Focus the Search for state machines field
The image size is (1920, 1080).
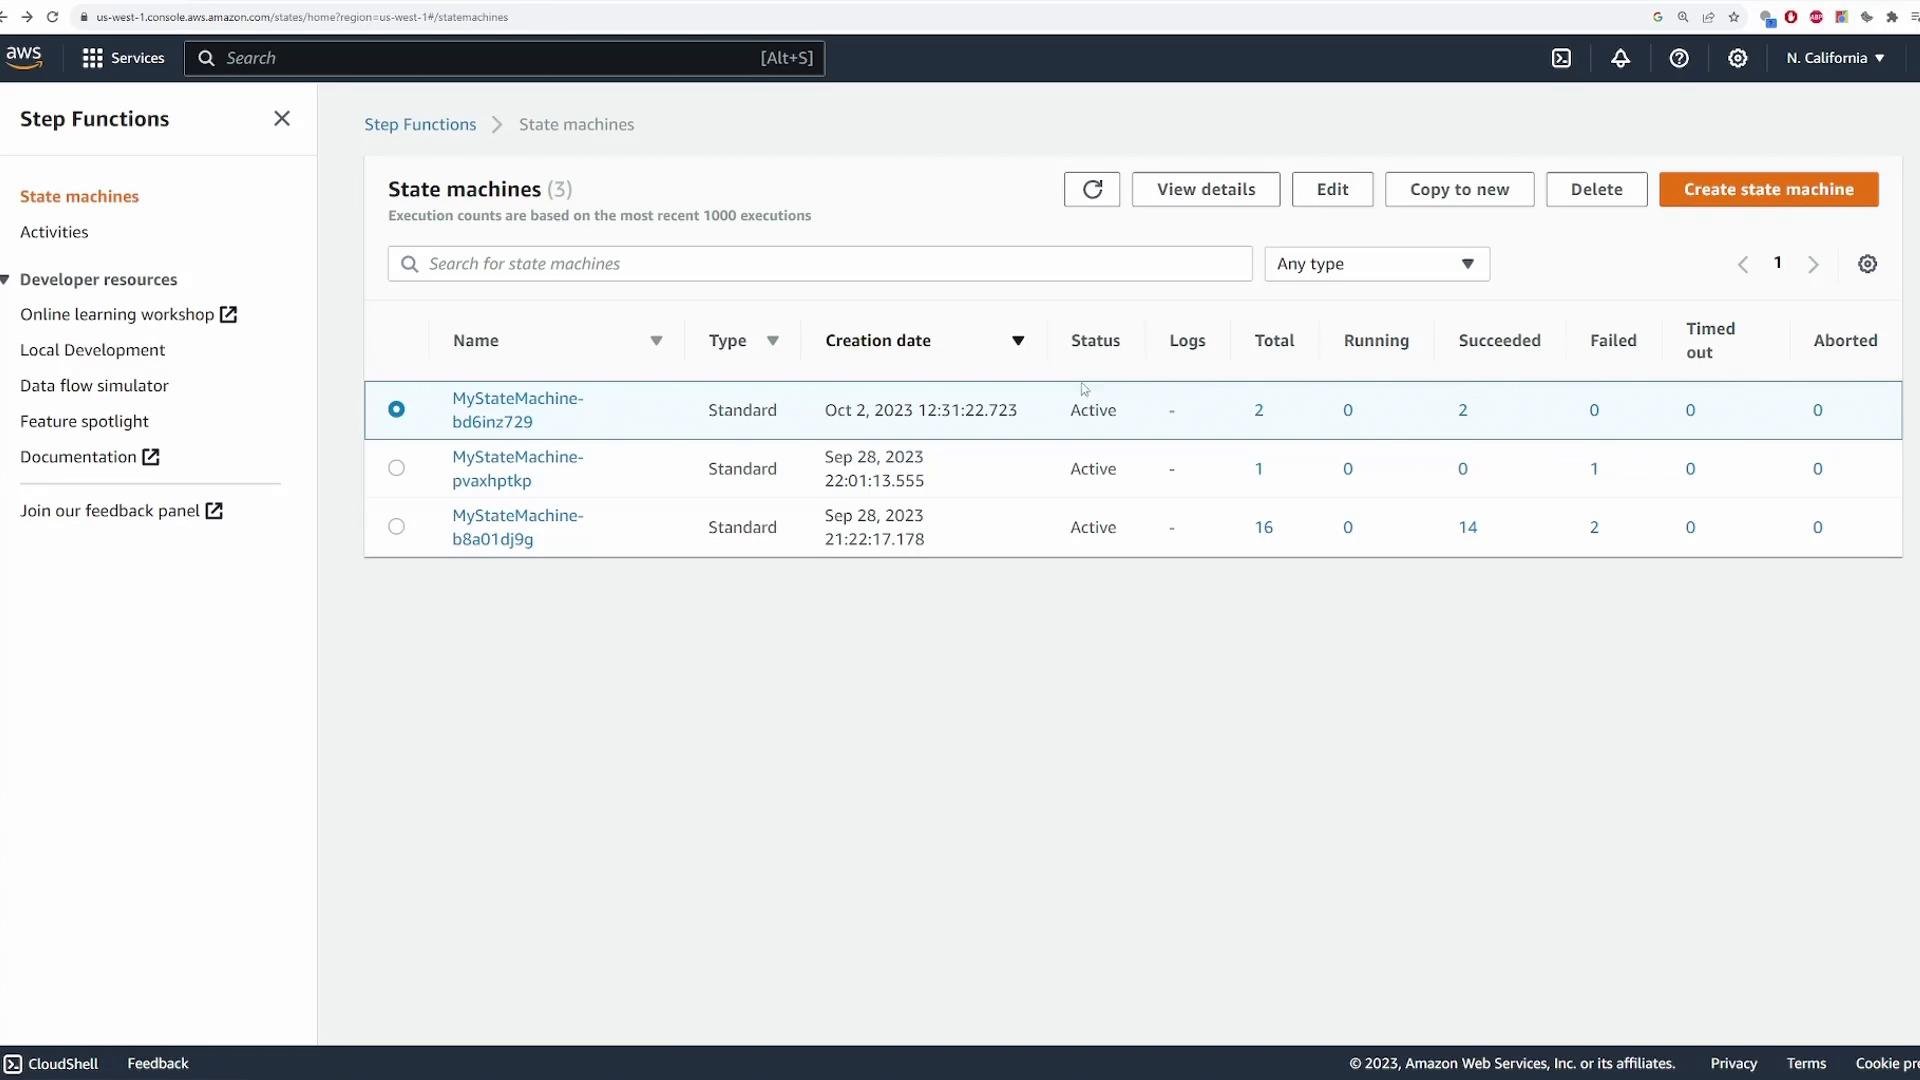coord(820,264)
